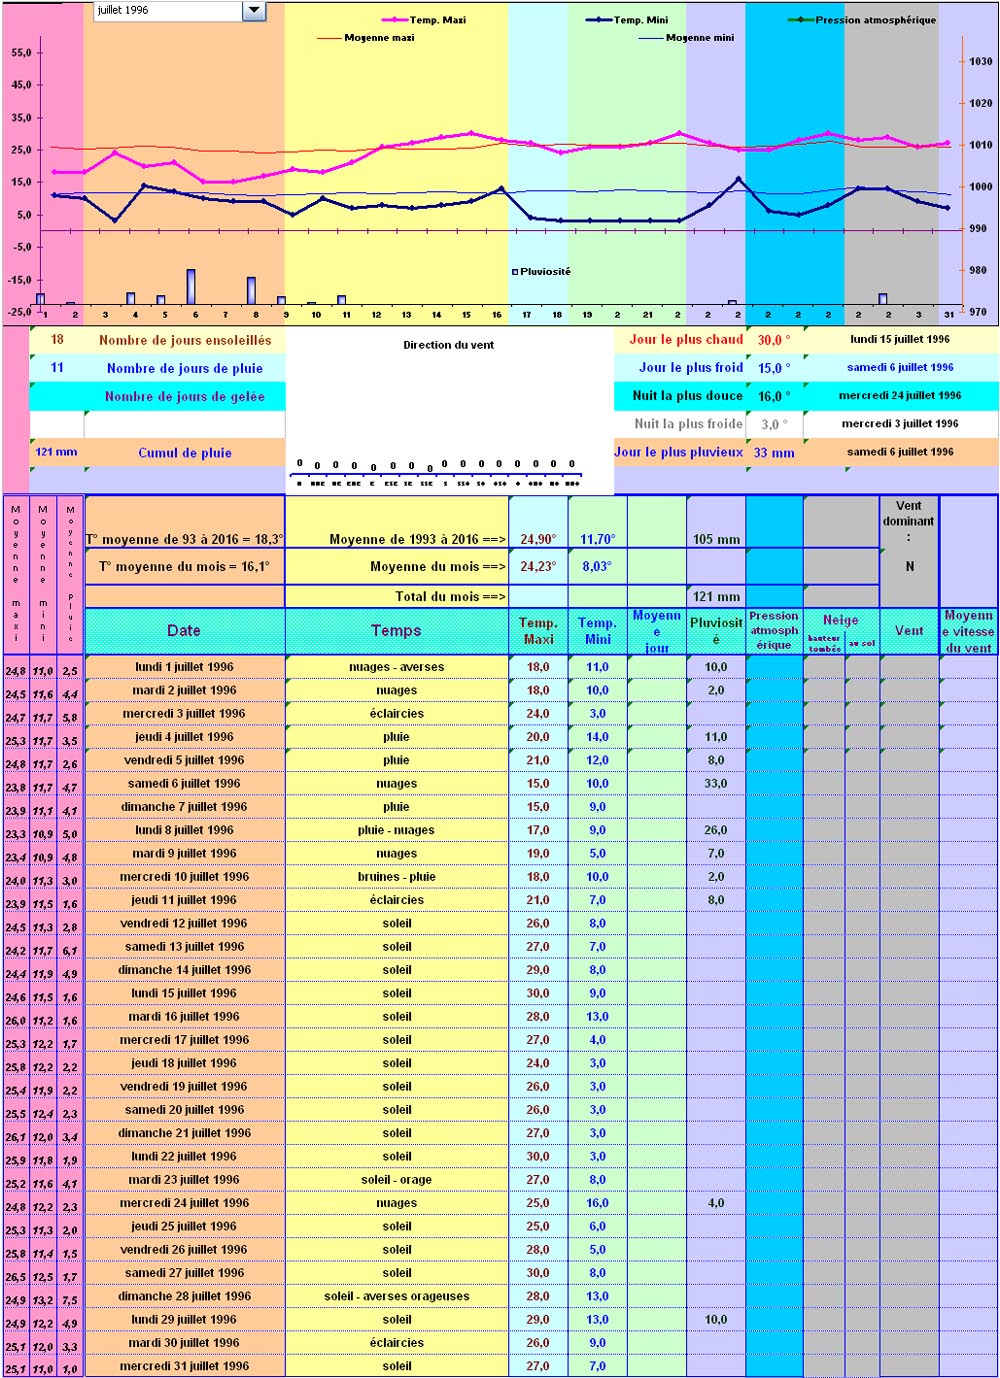The height and width of the screenshot is (1378, 1000).
Task: Select the Temps column header cell
Action: tap(396, 631)
